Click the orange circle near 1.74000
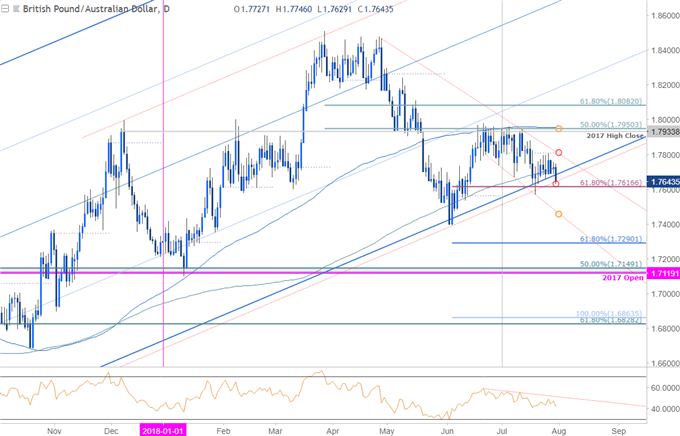680x436 pixels. point(559,214)
